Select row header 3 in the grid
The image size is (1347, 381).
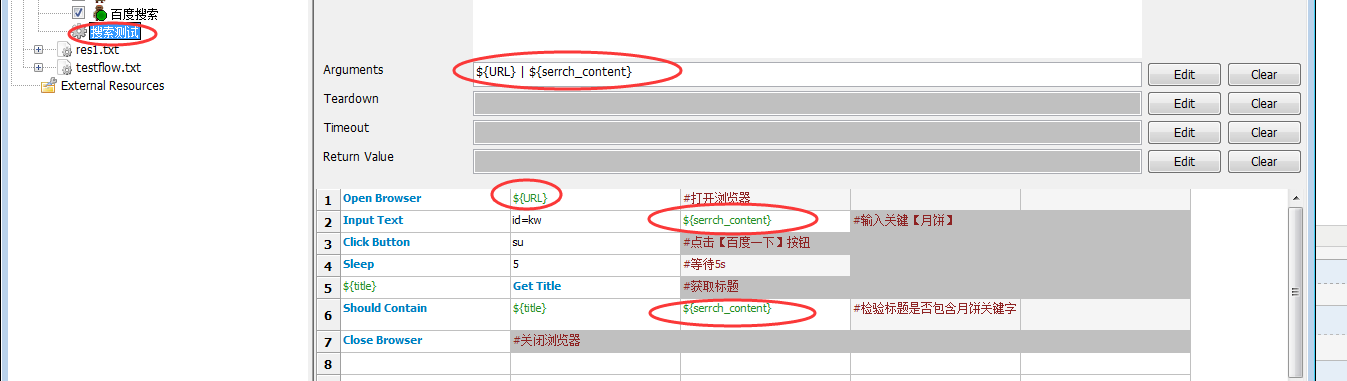(328, 244)
